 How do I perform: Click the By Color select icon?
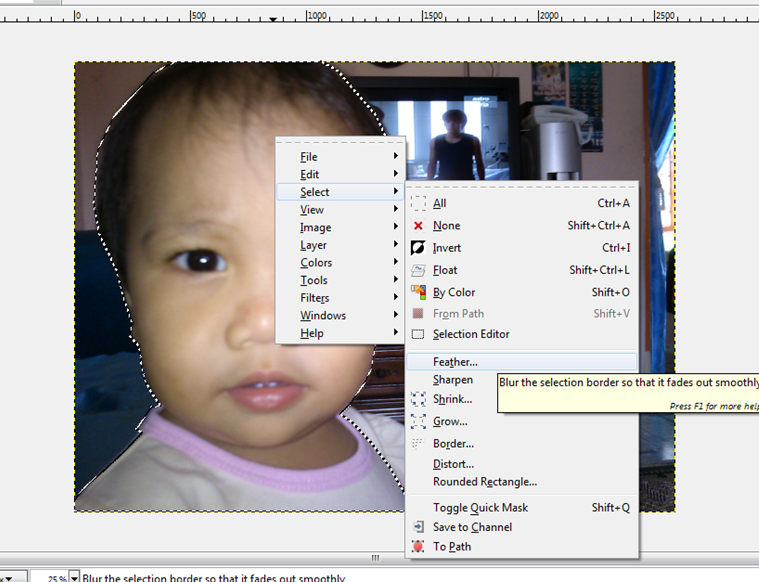(x=418, y=292)
